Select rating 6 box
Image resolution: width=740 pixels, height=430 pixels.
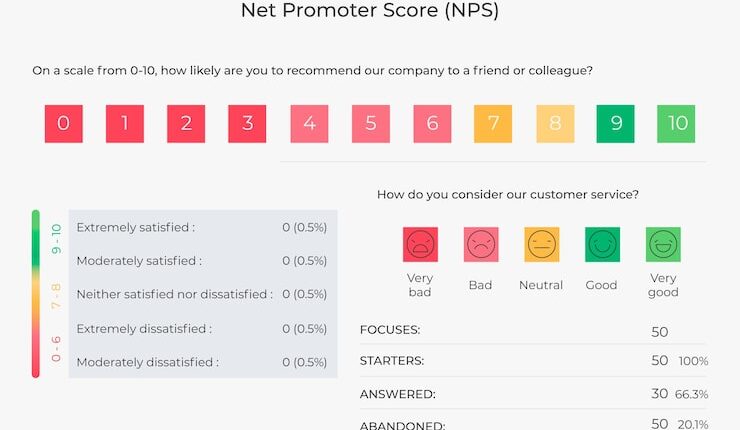(432, 124)
